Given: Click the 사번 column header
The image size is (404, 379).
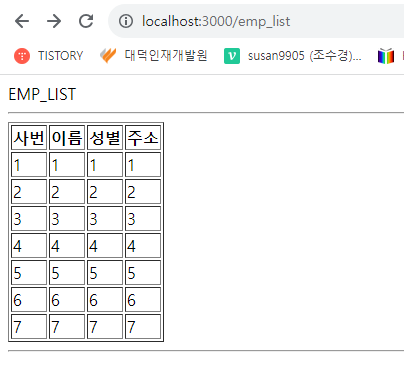Looking at the screenshot, I should (x=29, y=138).
